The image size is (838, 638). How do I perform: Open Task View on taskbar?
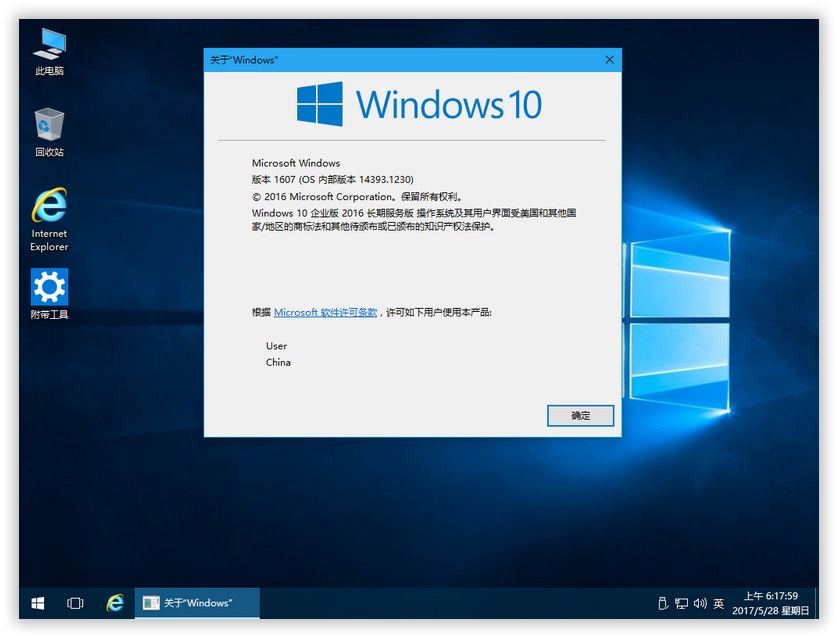point(75,603)
